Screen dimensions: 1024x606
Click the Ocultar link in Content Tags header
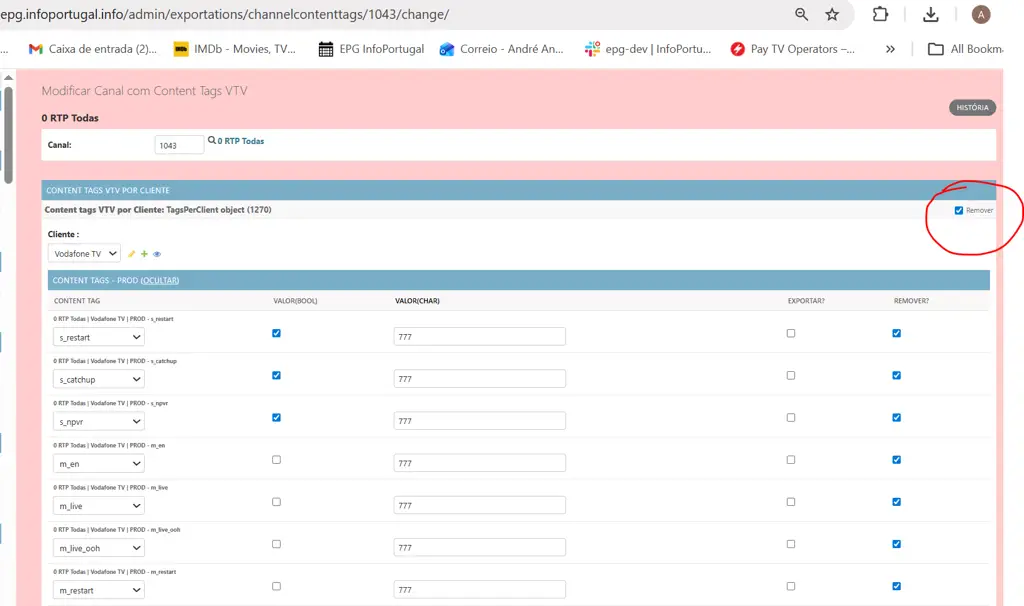click(159, 280)
